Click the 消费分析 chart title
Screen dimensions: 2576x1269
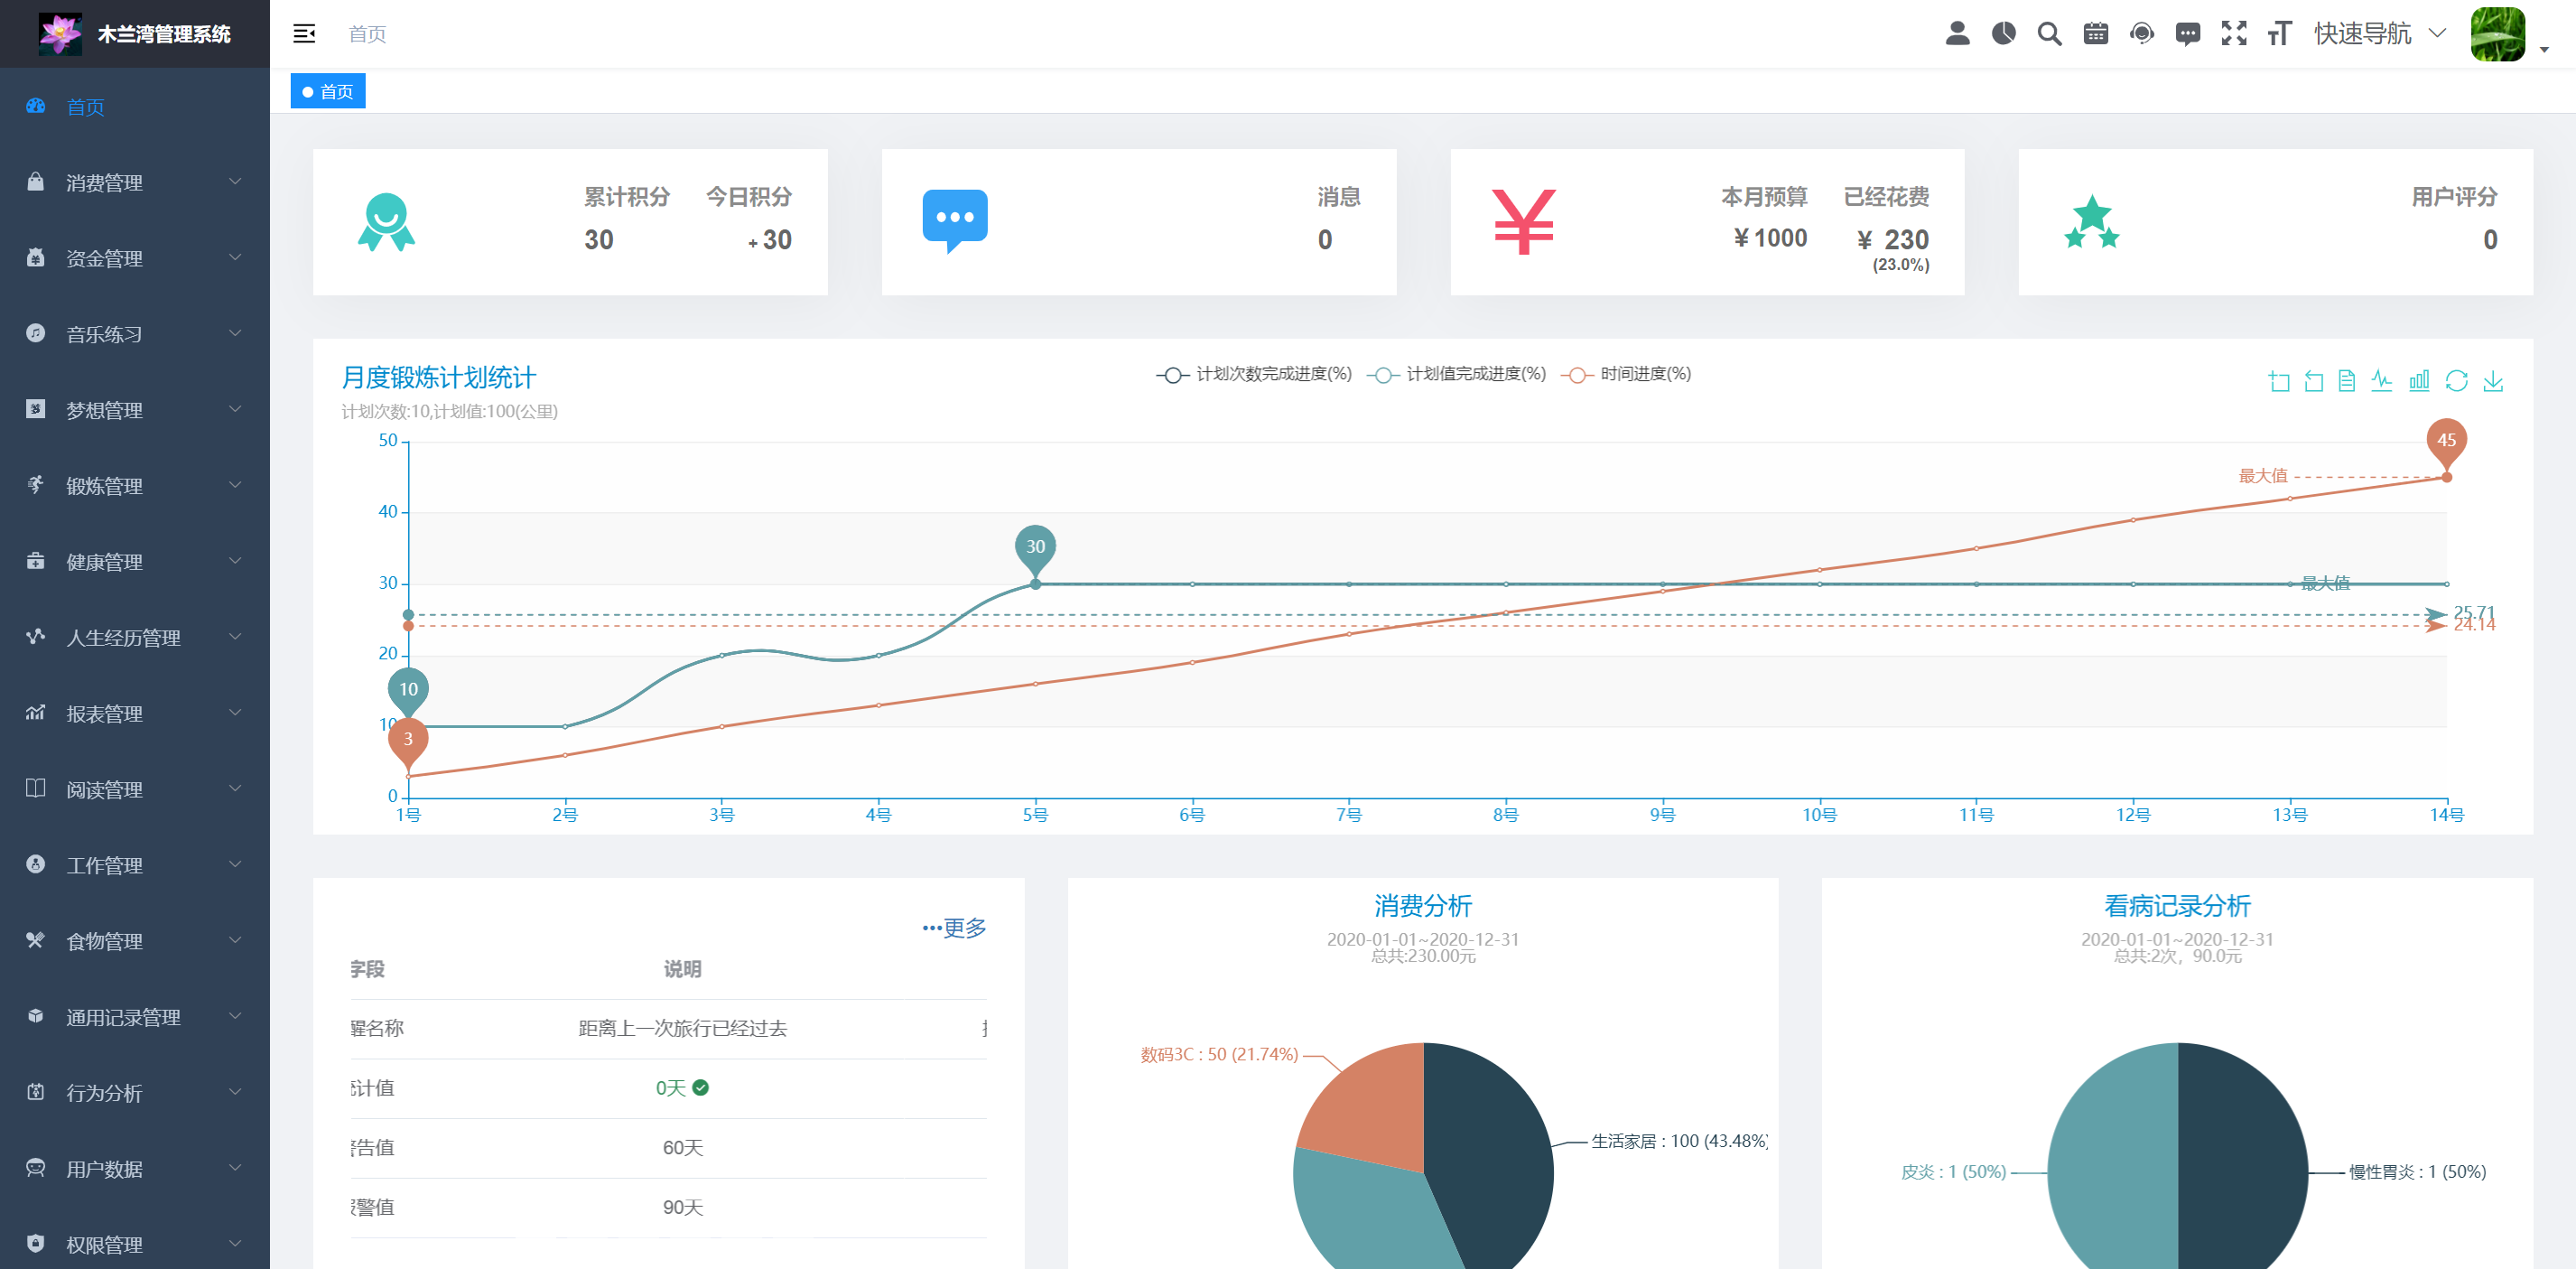coord(1423,906)
